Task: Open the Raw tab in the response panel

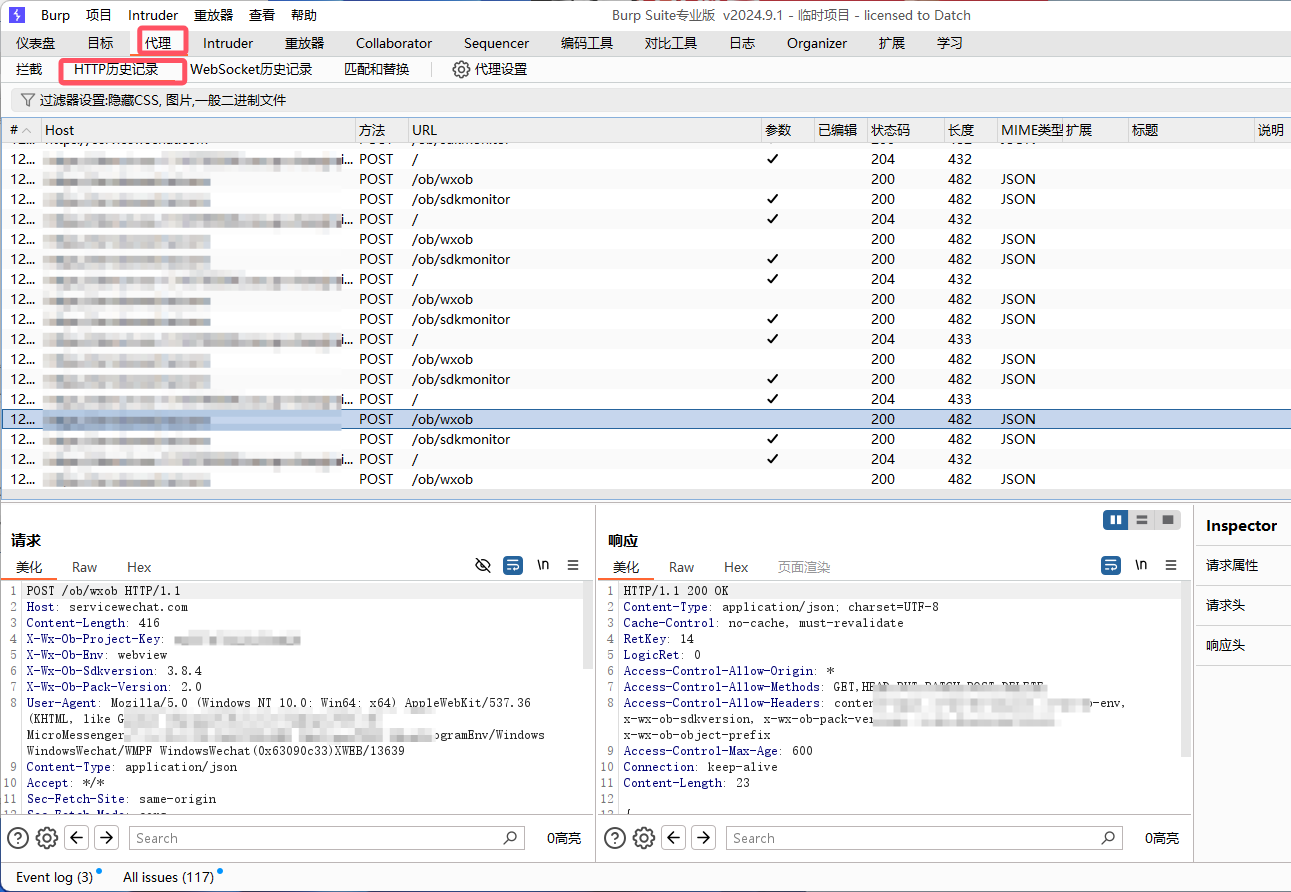Action: 681,567
